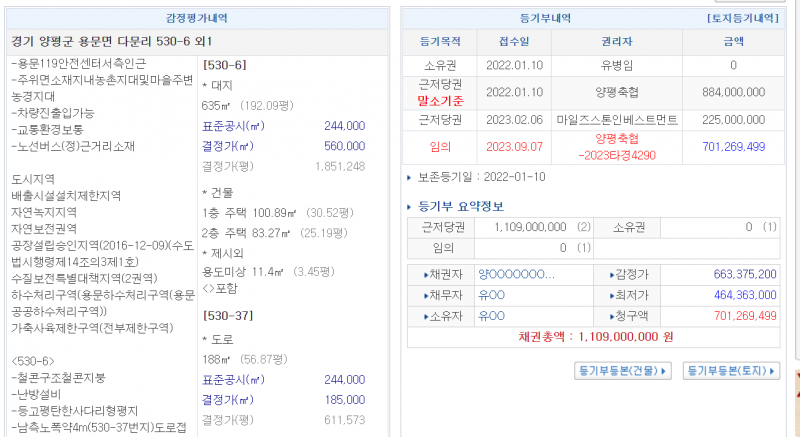This screenshot has width=800, height=437.
Task: Click the arrow bullet before 감정가
Action: 612,274
